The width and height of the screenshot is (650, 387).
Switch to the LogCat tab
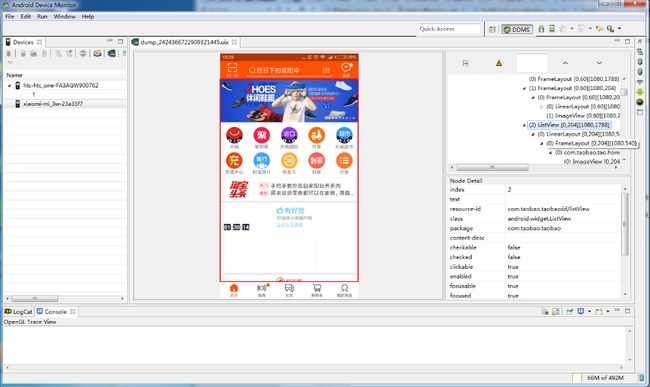point(18,312)
